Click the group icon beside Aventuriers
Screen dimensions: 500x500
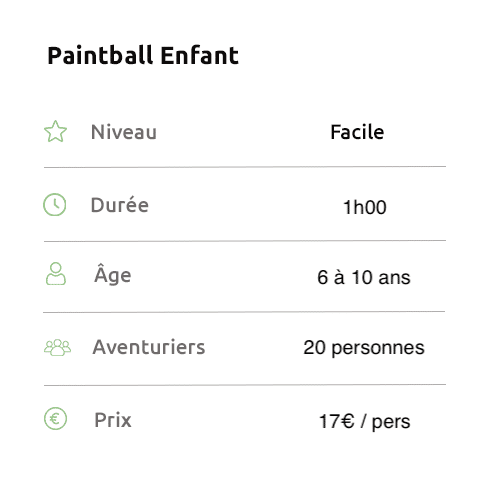57,347
